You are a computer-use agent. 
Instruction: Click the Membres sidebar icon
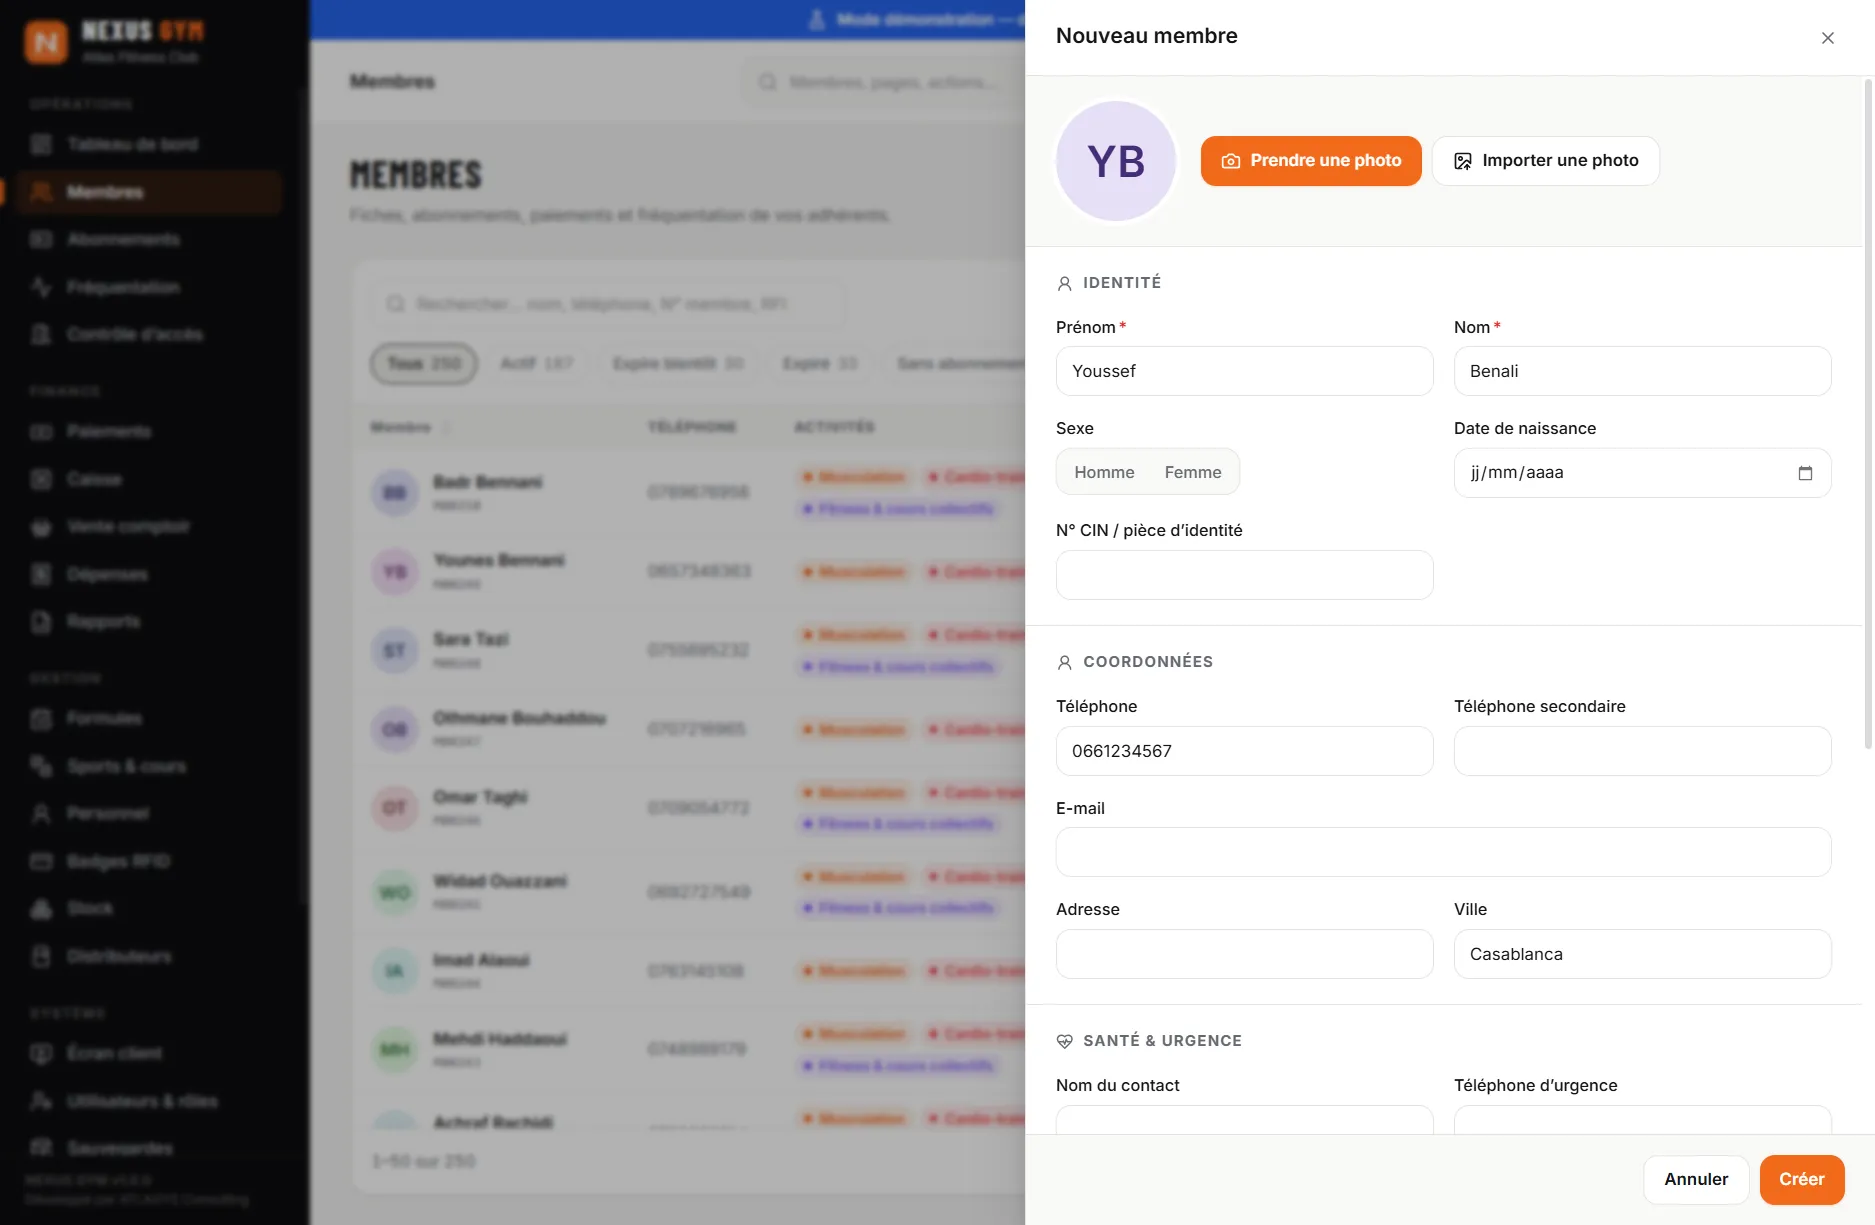coord(41,192)
